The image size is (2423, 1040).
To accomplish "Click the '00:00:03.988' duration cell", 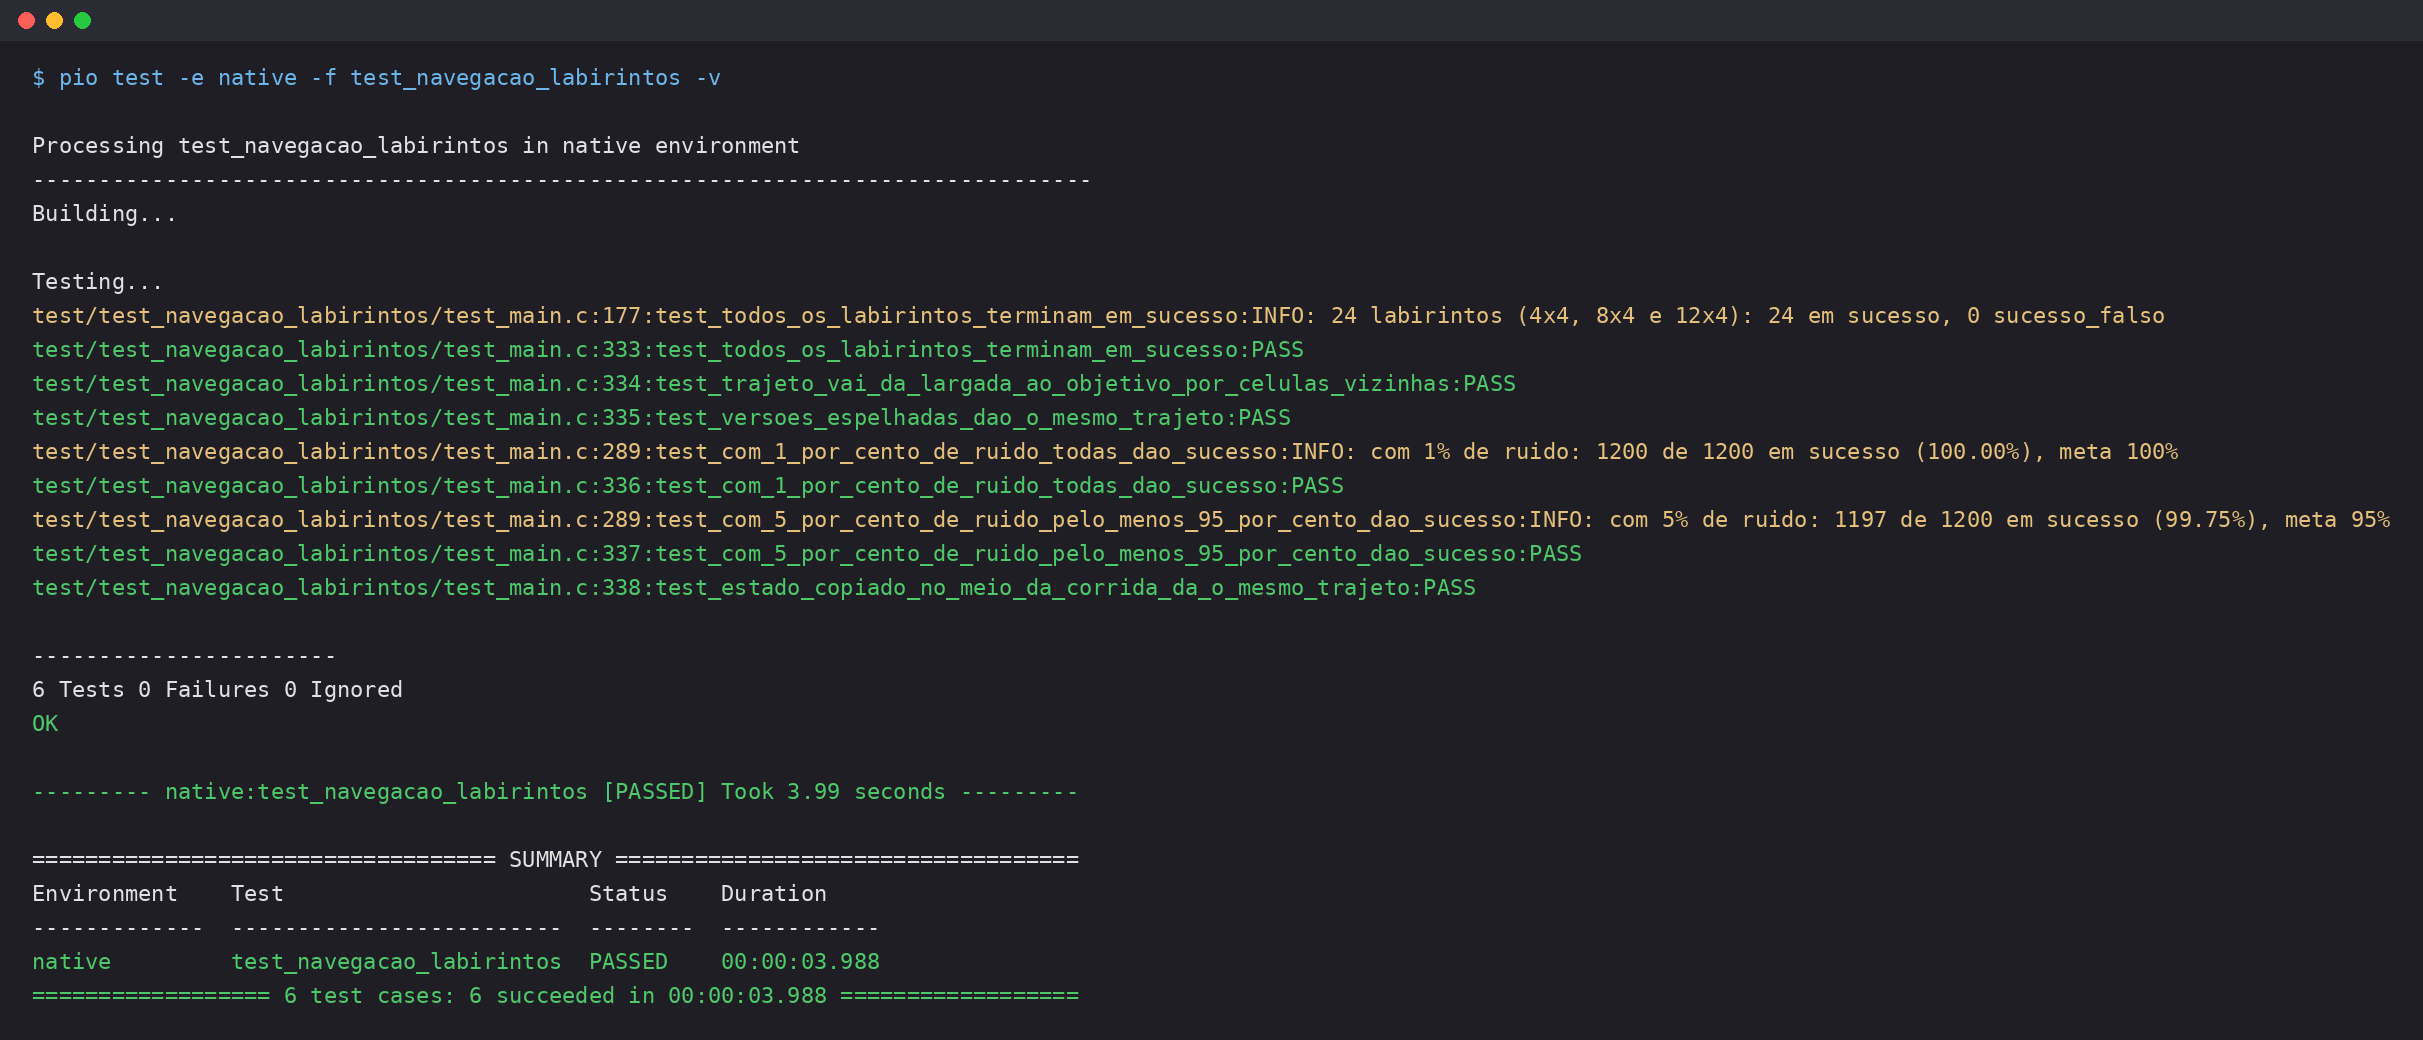I will pos(800,962).
